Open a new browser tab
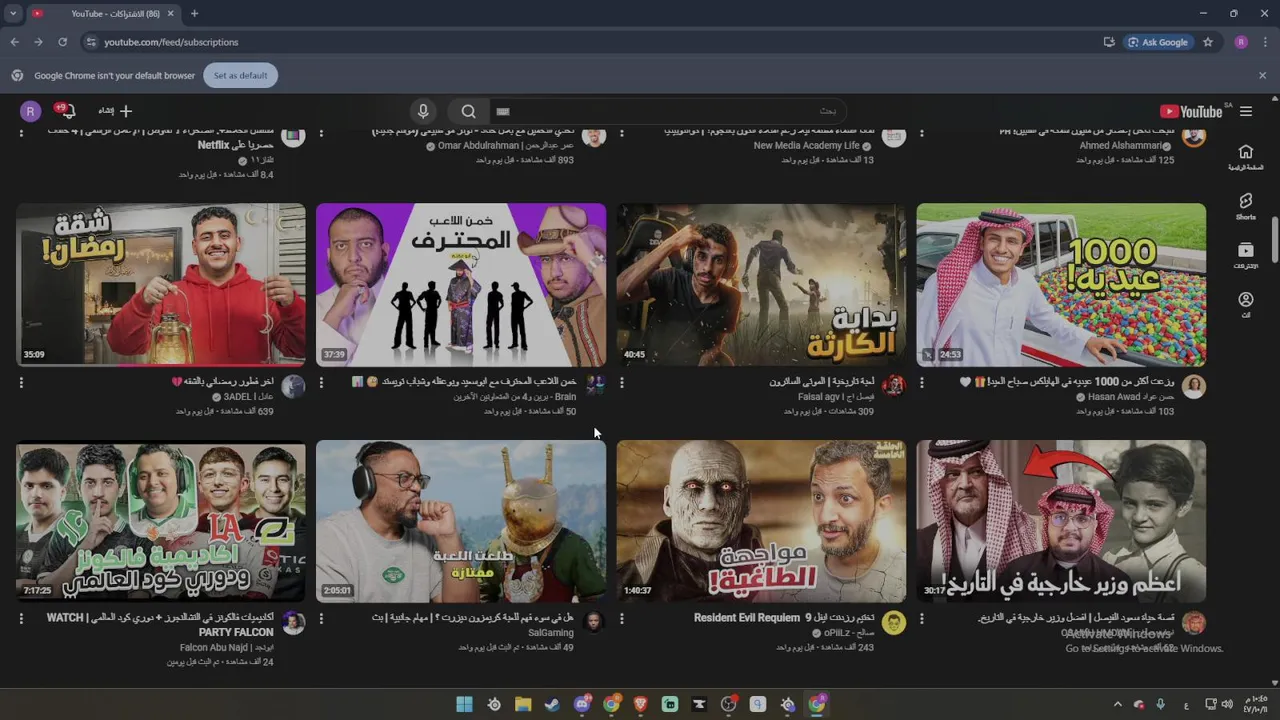 [x=194, y=13]
